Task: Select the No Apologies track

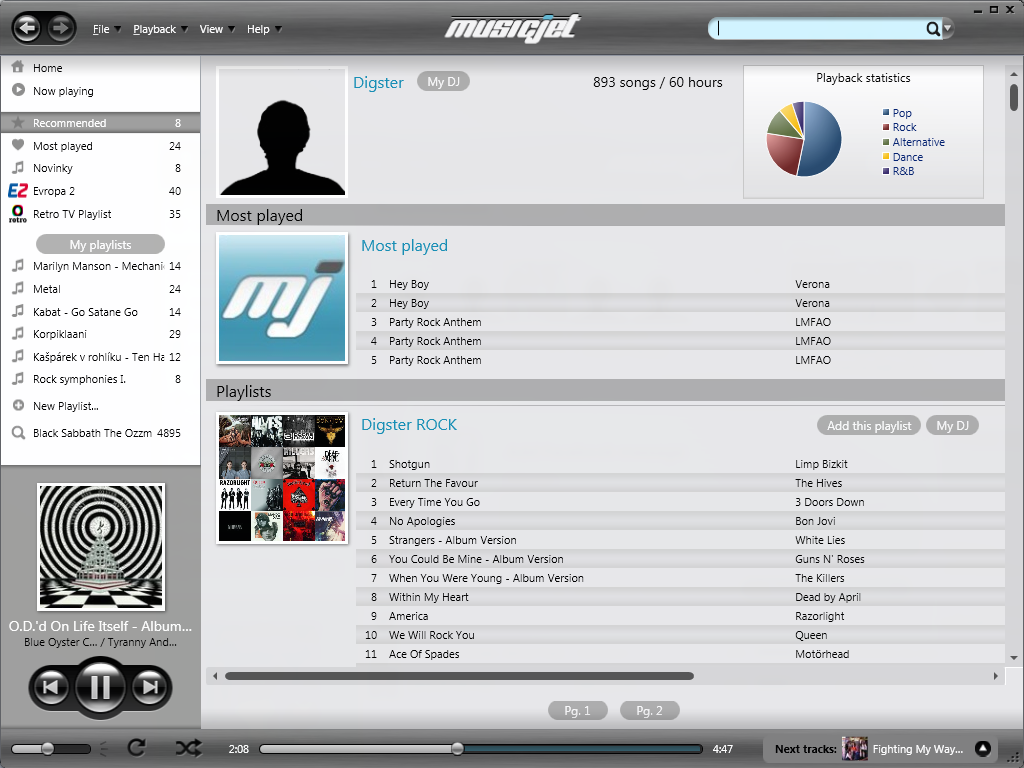Action: point(680,521)
